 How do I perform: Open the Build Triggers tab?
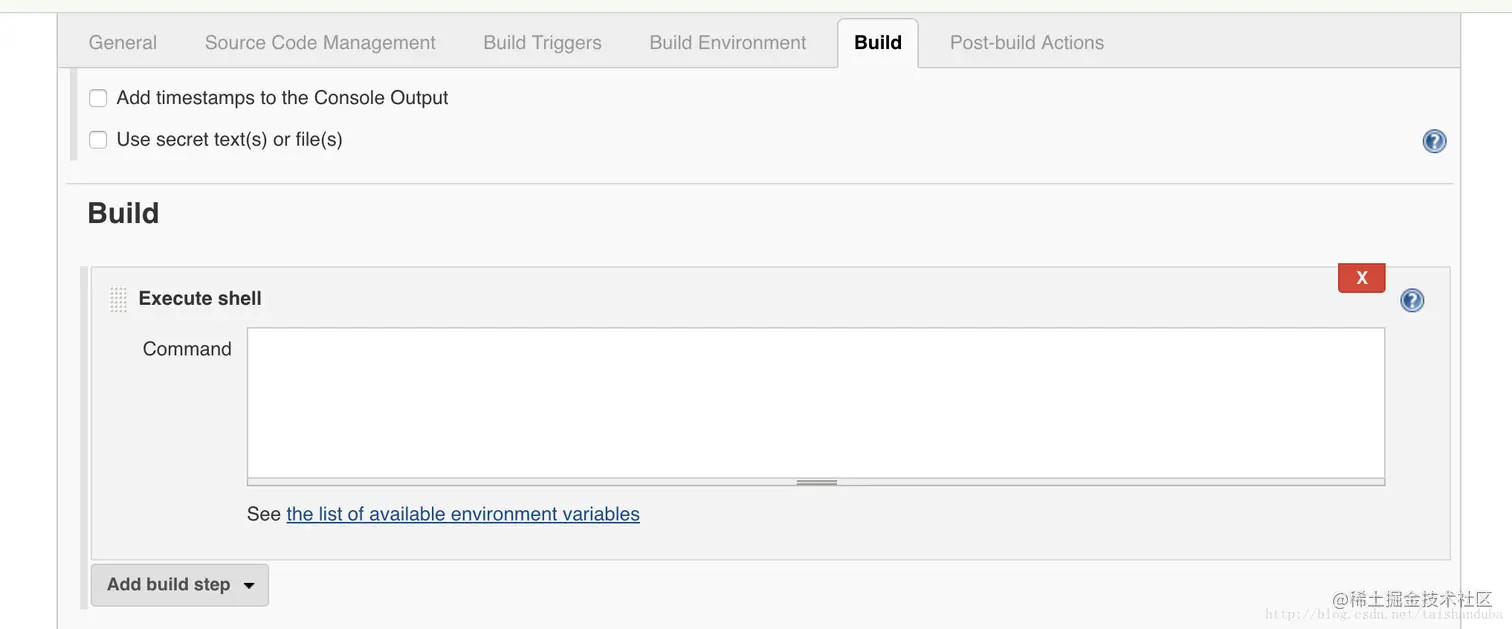[x=542, y=43]
